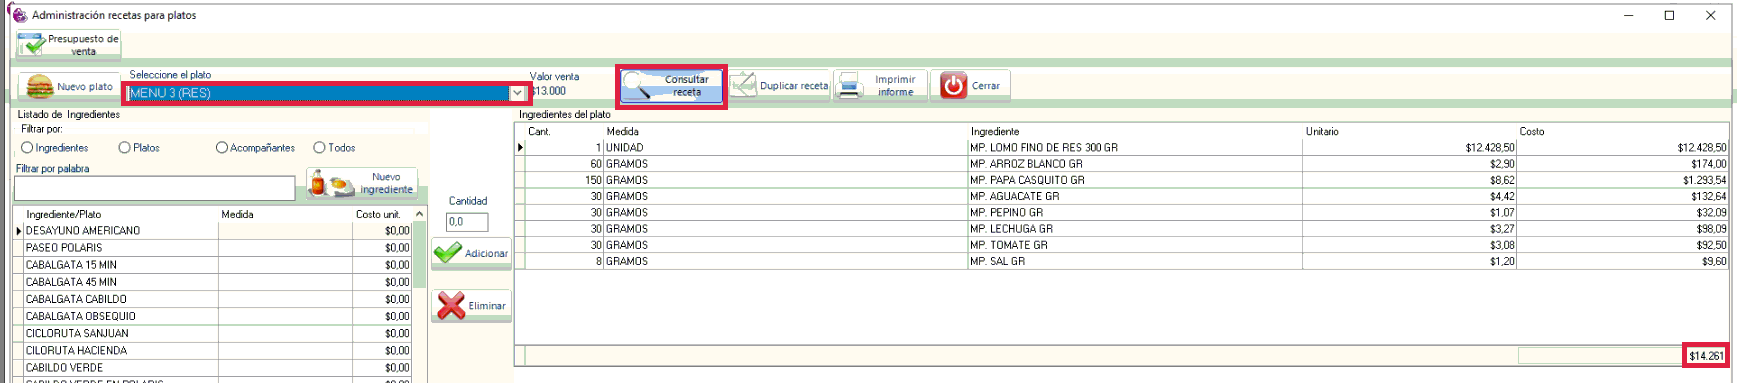1737x383 pixels.
Task: Click the row selector arrow for first recipe row
Action: 520,148
